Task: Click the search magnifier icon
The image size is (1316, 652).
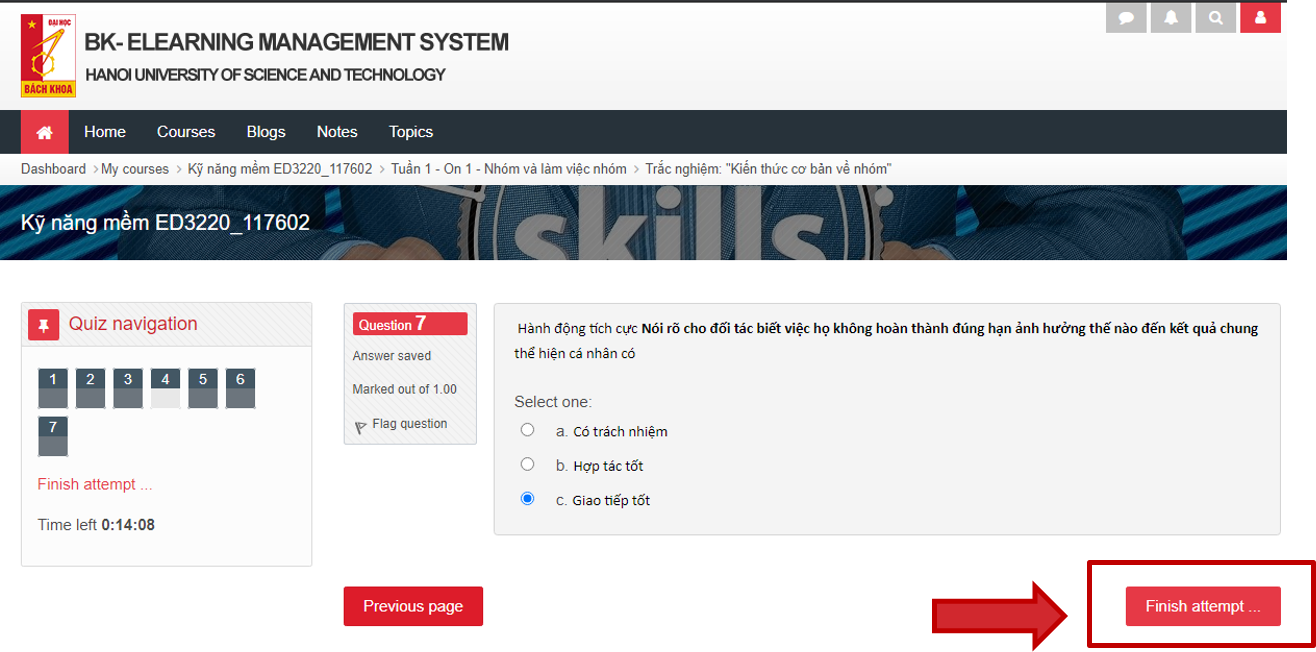Action: pyautogui.click(x=1215, y=18)
